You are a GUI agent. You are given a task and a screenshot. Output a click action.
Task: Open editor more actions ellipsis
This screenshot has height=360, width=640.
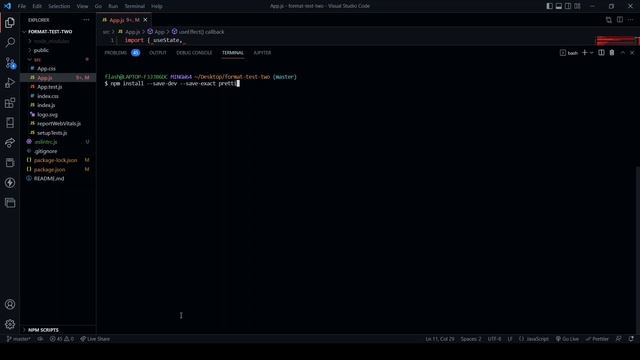click(x=631, y=20)
